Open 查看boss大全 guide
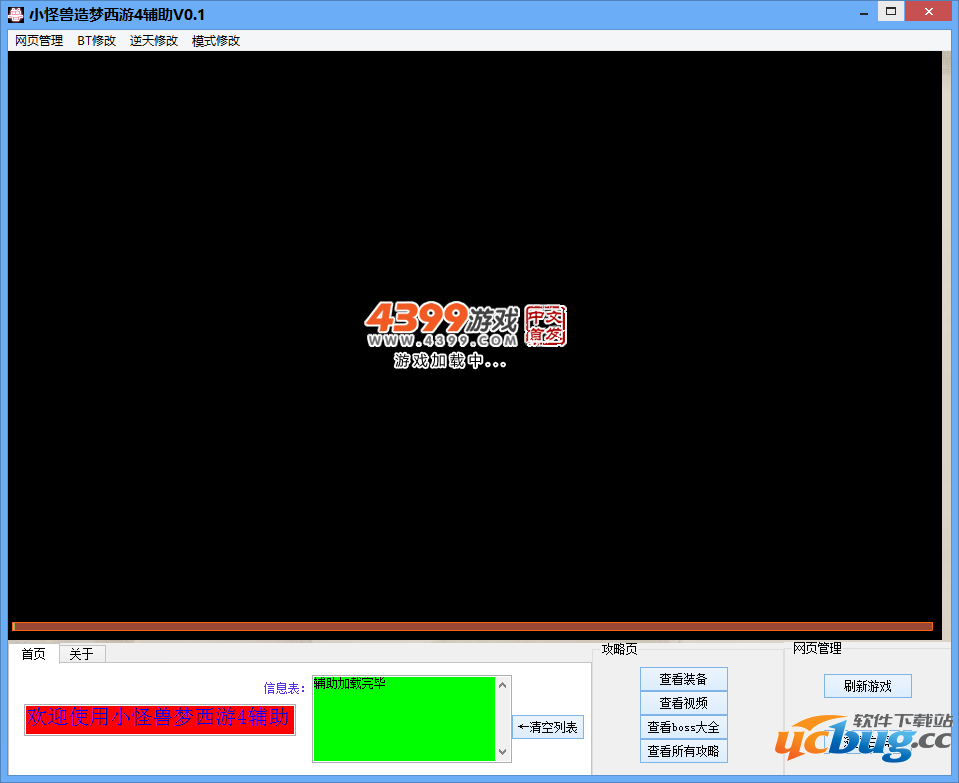The image size is (959, 783). coord(683,727)
